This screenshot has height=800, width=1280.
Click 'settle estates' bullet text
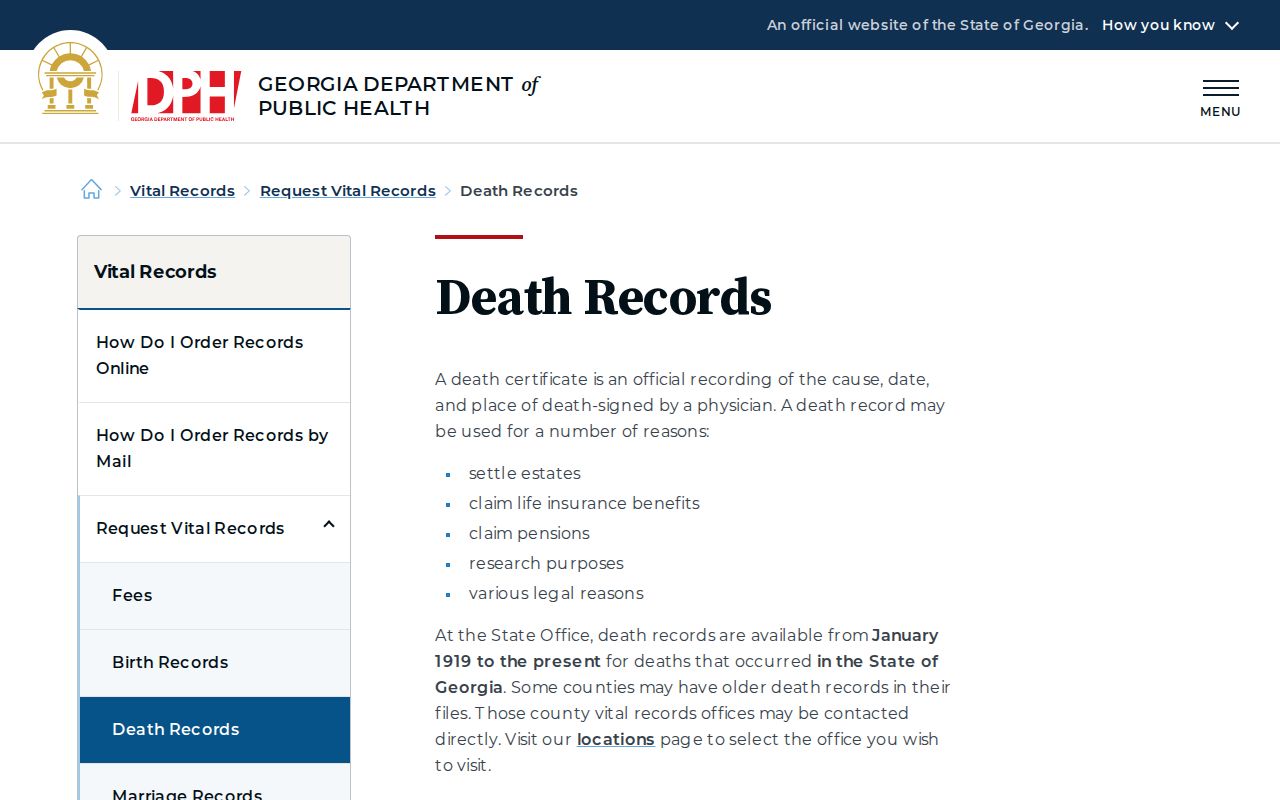[524, 473]
